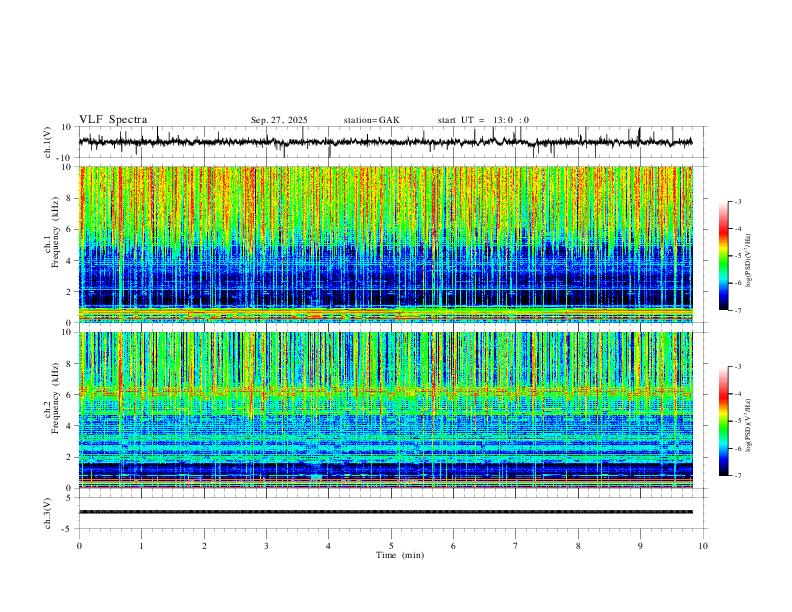This screenshot has height=612, width=792.
Task: Click the ch.2 Frequency (kHz) axis label
Action: click(x=52, y=398)
